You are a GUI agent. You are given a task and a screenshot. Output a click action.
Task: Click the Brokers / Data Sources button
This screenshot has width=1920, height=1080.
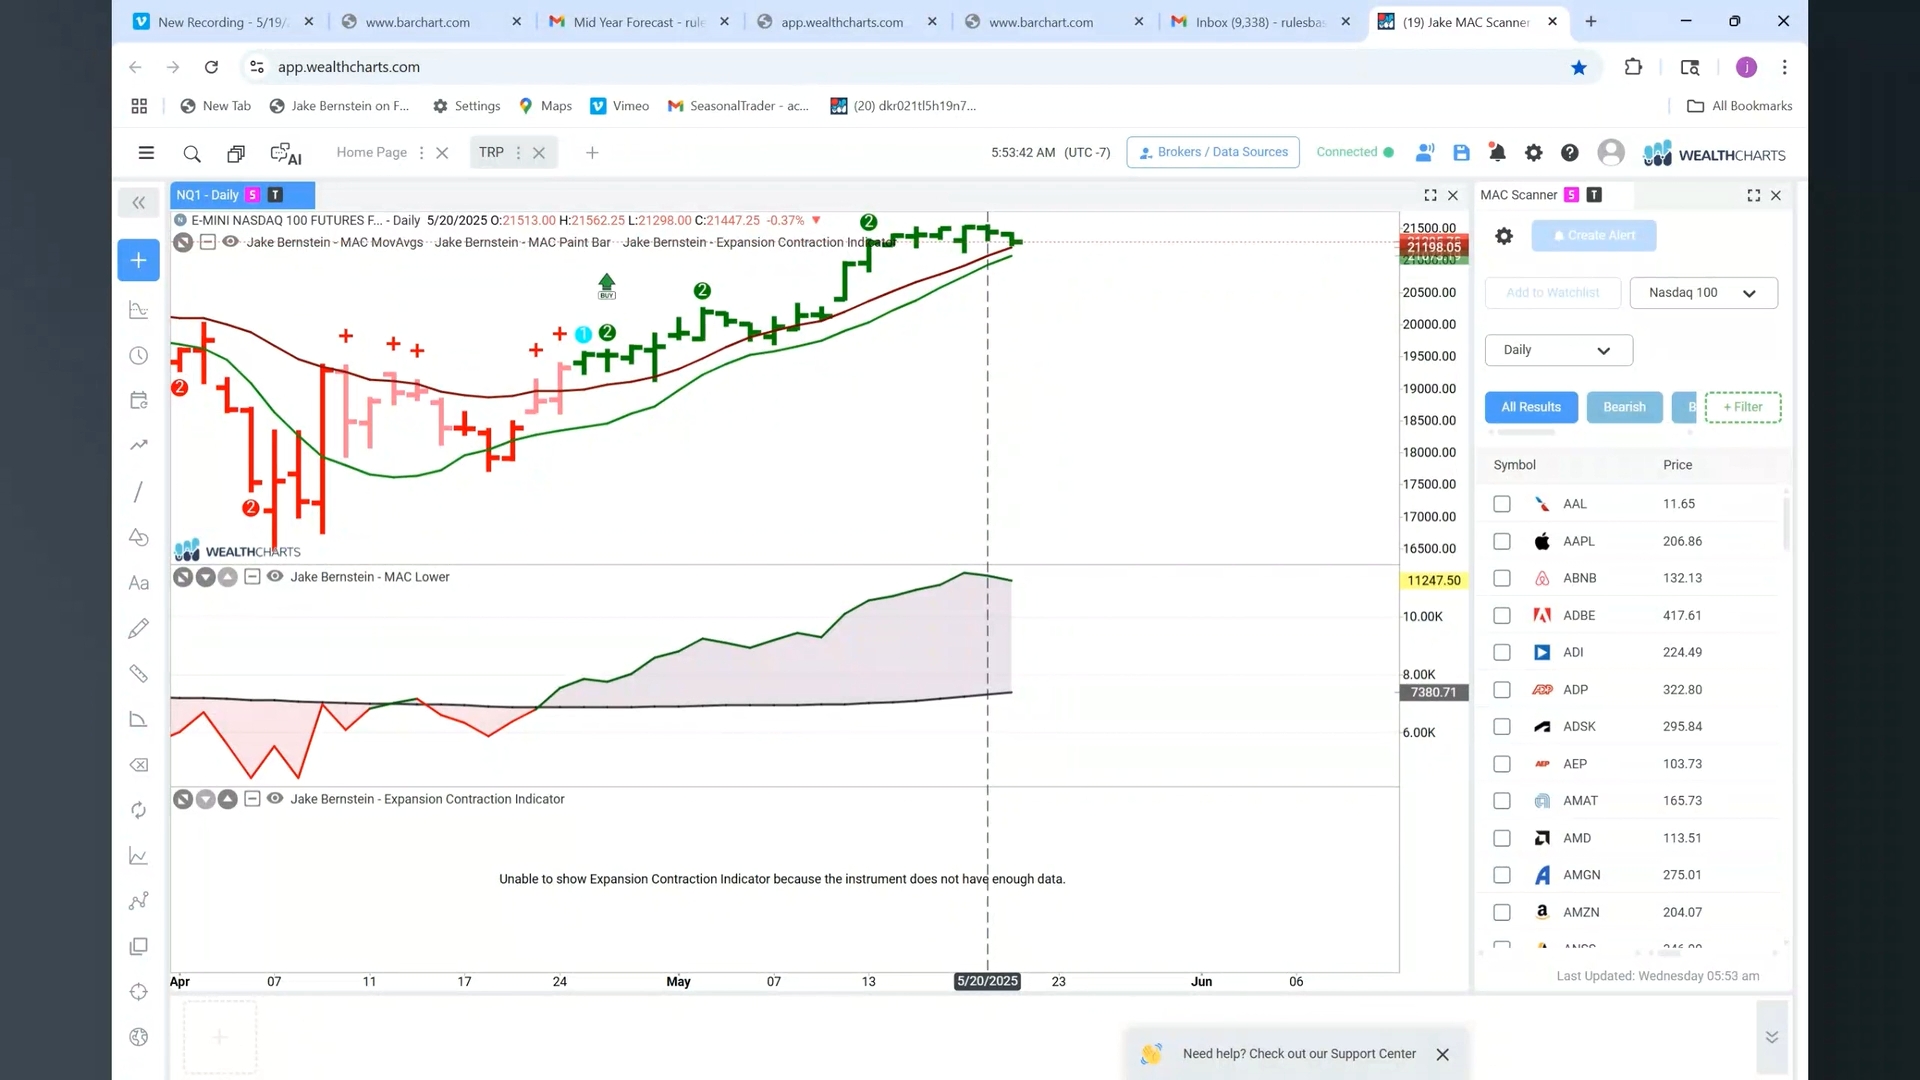(1213, 152)
